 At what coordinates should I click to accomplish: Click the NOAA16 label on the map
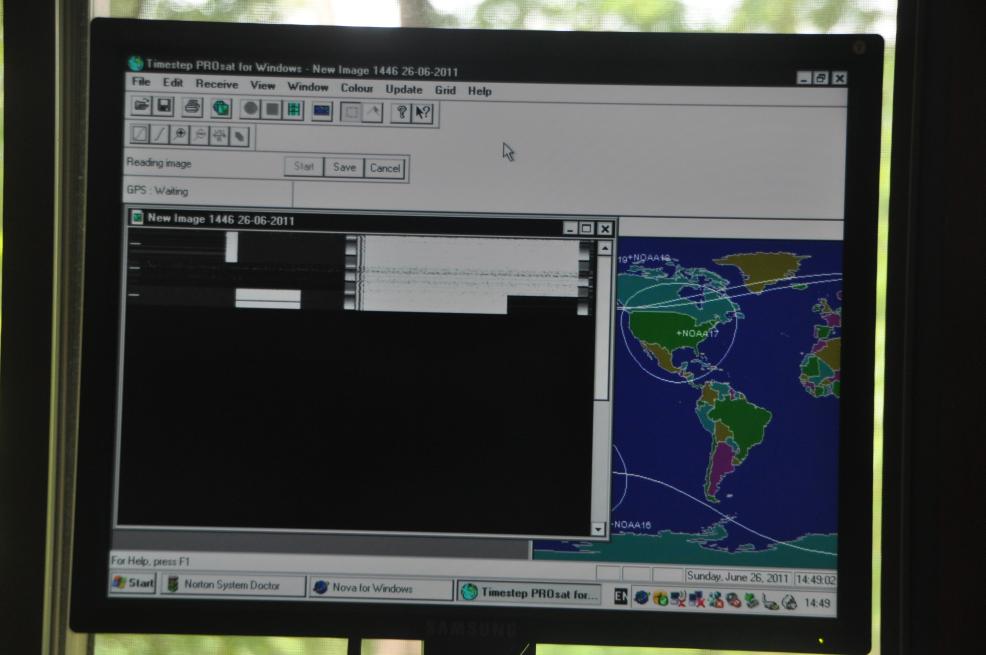(632, 524)
